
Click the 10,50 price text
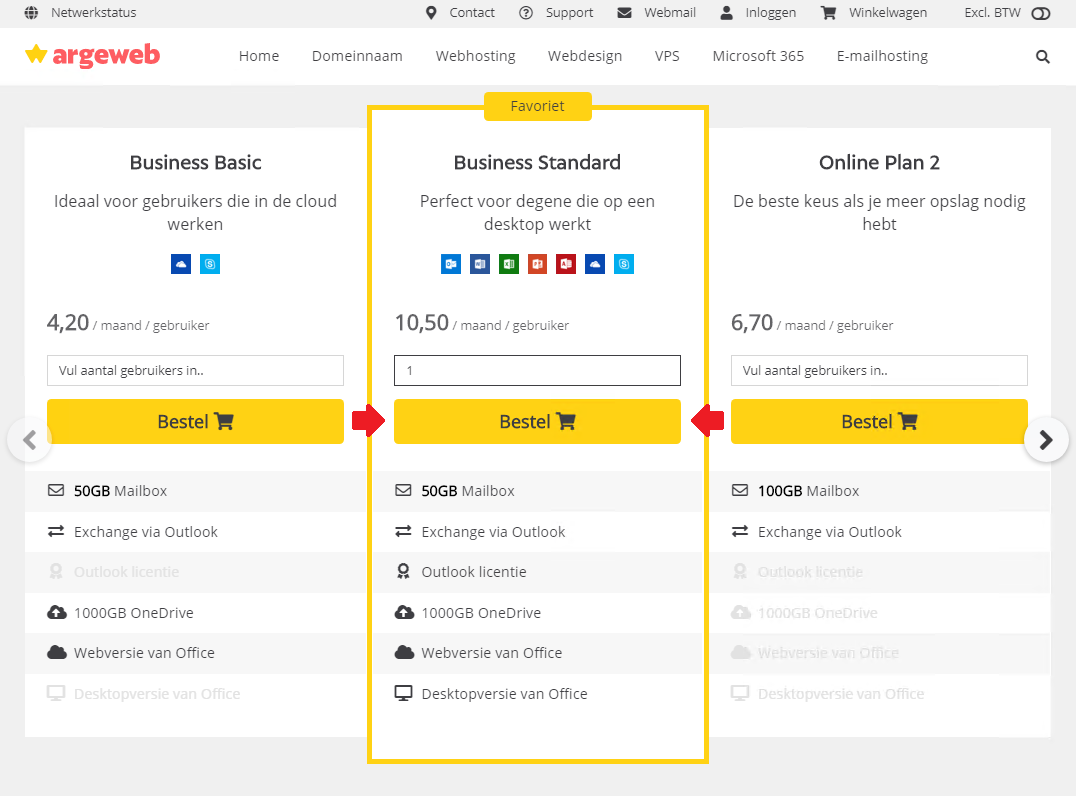(x=421, y=323)
